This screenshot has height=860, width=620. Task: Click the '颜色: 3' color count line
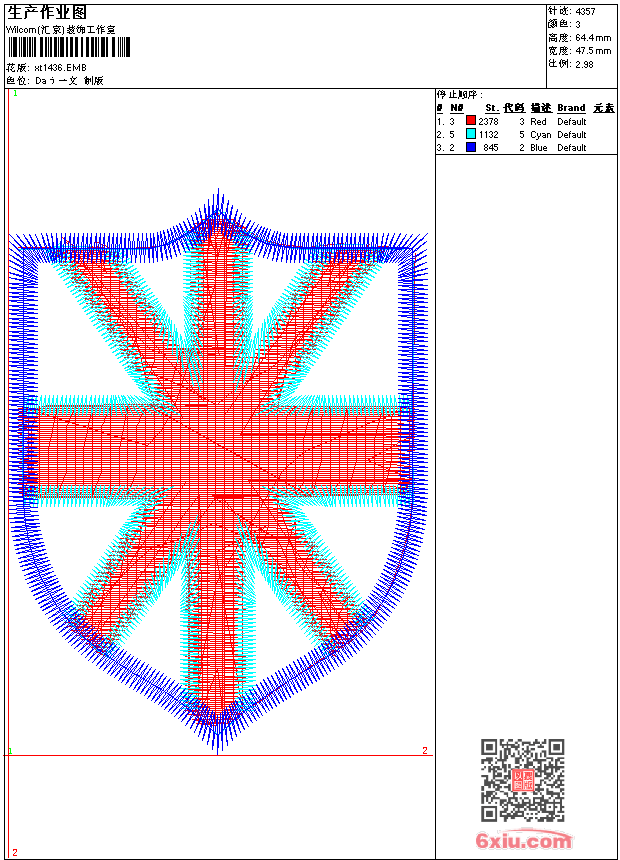coord(564,24)
